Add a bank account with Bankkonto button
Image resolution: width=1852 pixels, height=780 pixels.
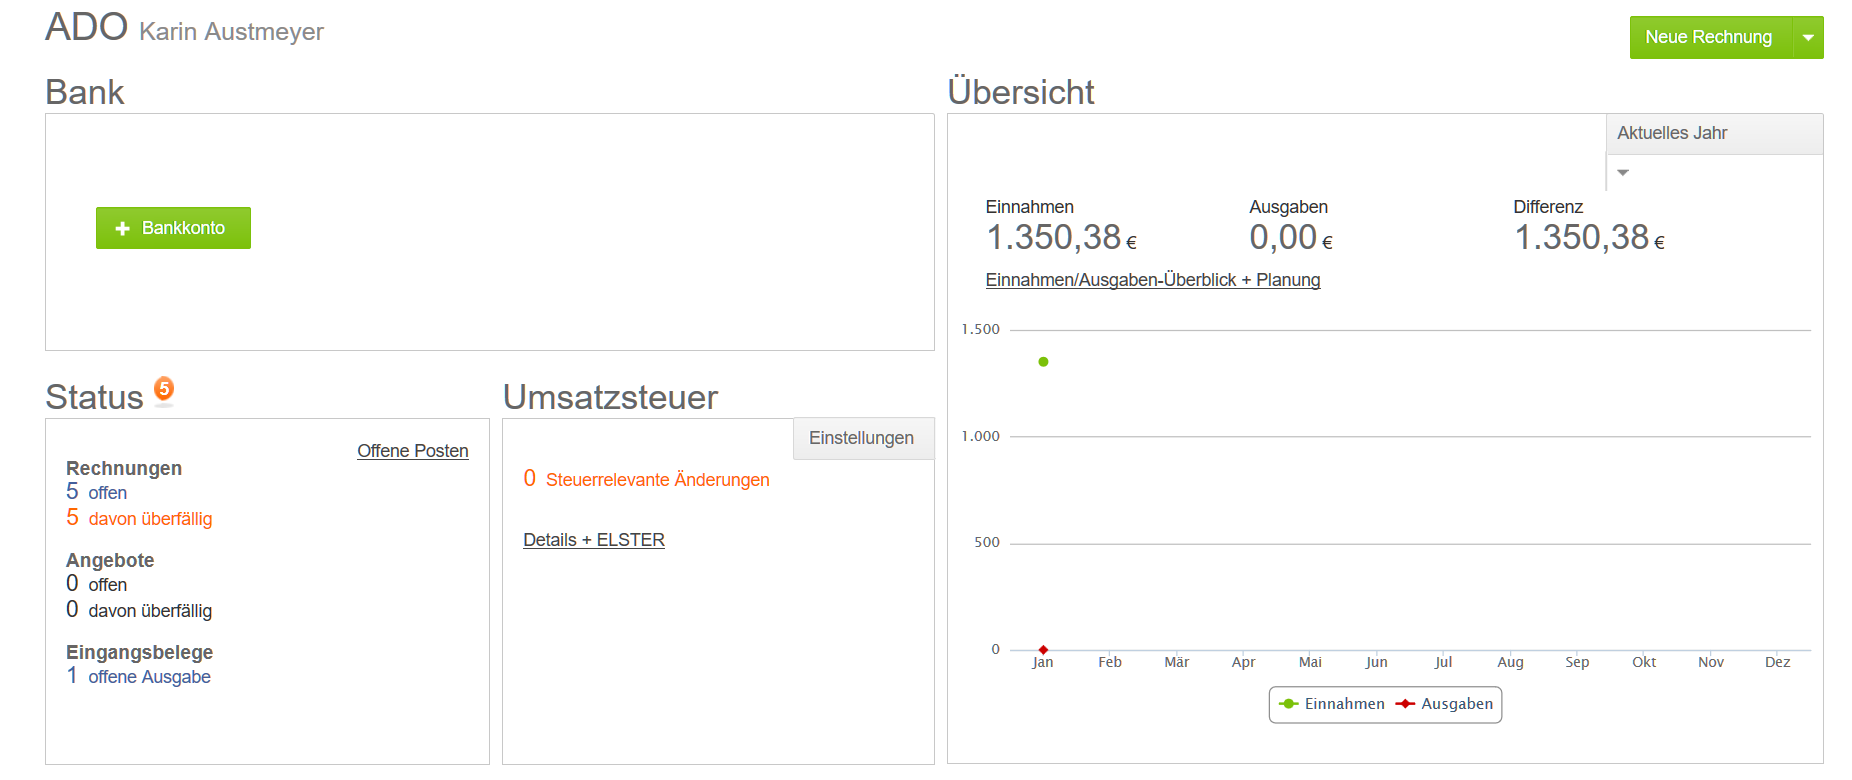[173, 228]
